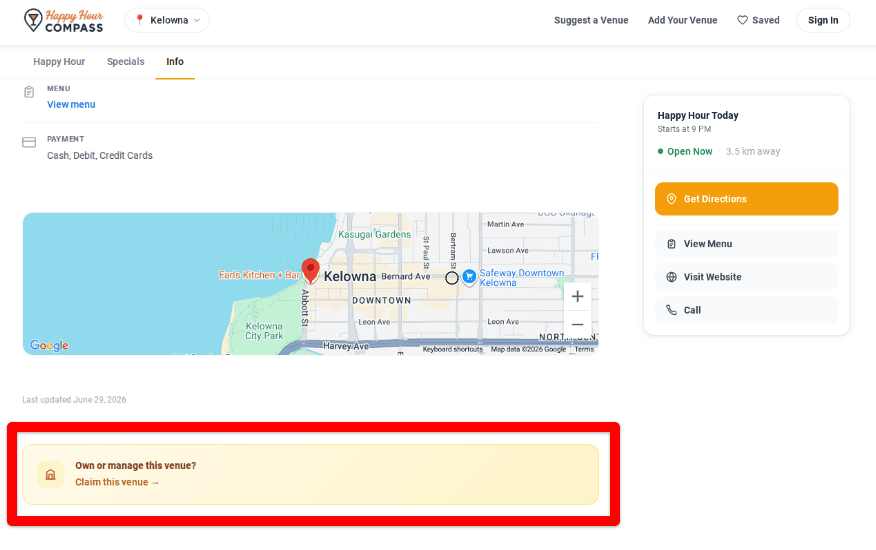This screenshot has width=876, height=550.
Task: Click the globe icon in Visit Website
Action: coord(672,277)
